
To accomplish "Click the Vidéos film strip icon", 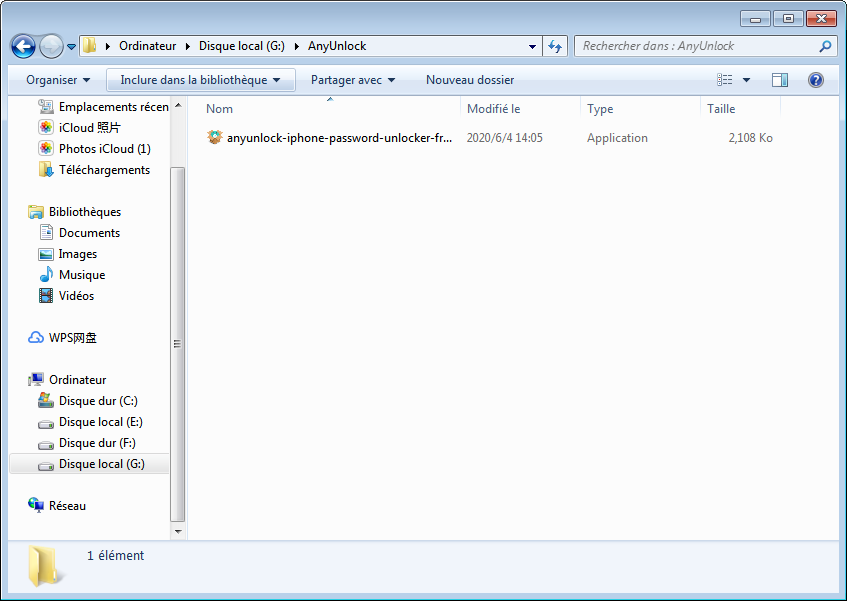I will point(46,295).
